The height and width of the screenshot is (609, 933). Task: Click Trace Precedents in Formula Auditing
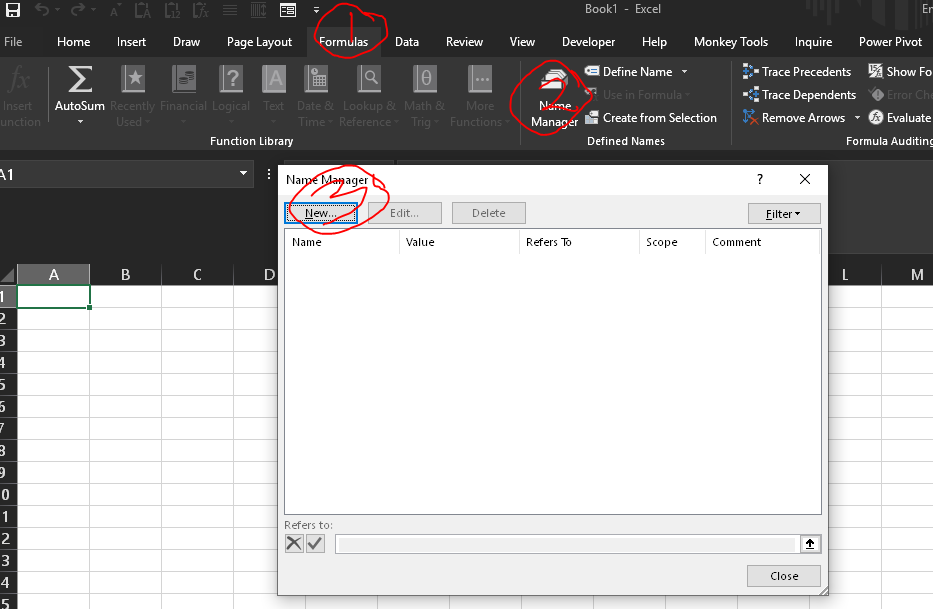point(797,71)
